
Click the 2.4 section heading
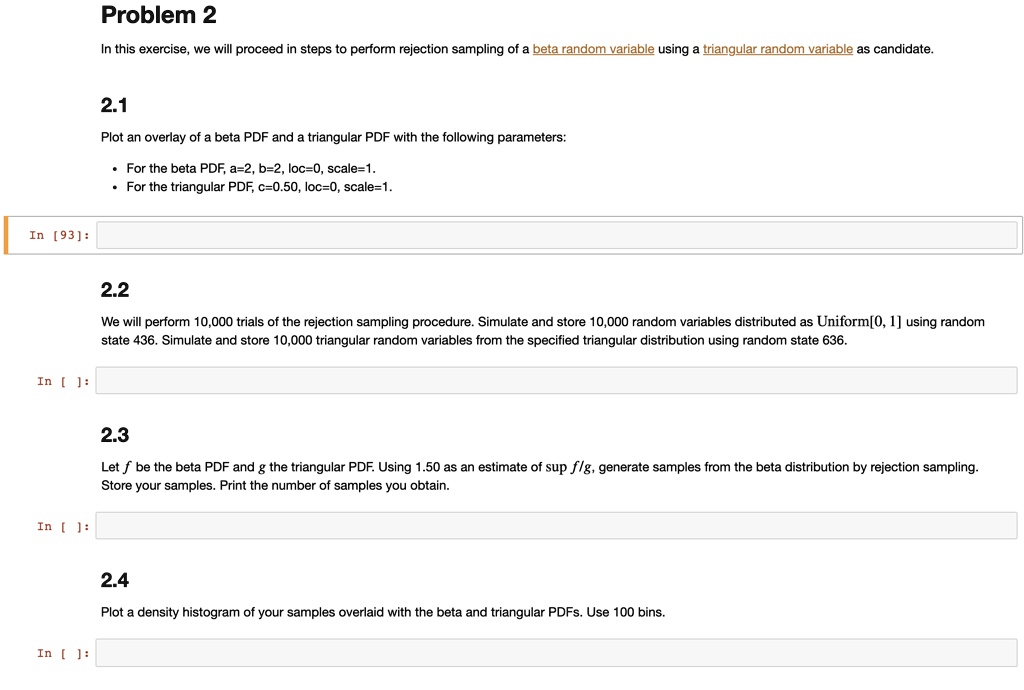pyautogui.click(x=113, y=579)
